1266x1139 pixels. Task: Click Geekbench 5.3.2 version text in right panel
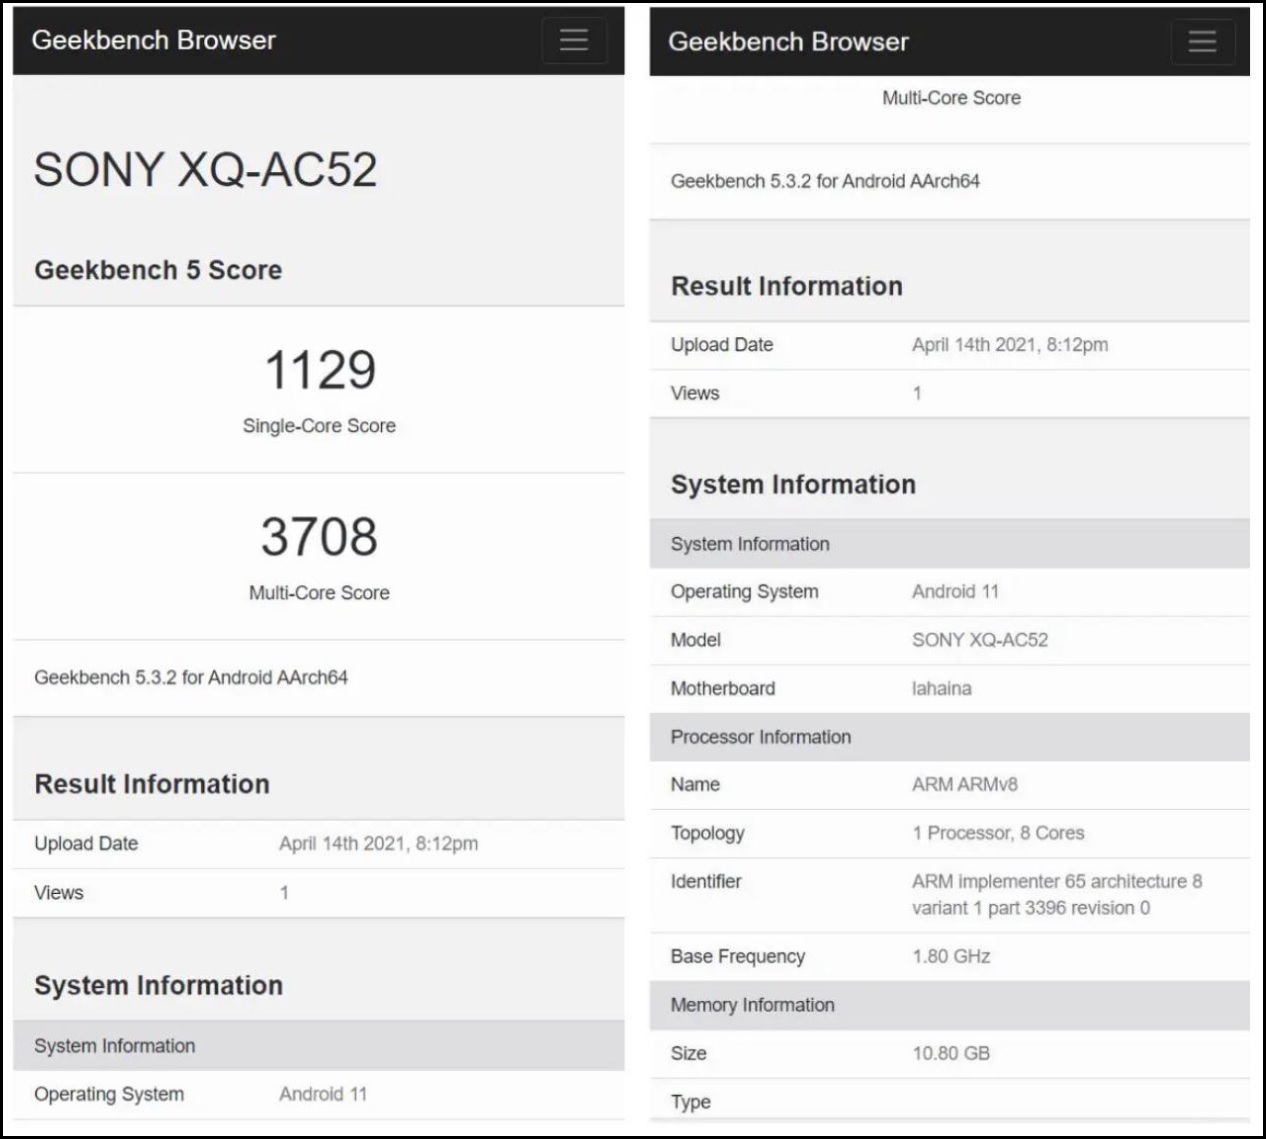point(825,181)
